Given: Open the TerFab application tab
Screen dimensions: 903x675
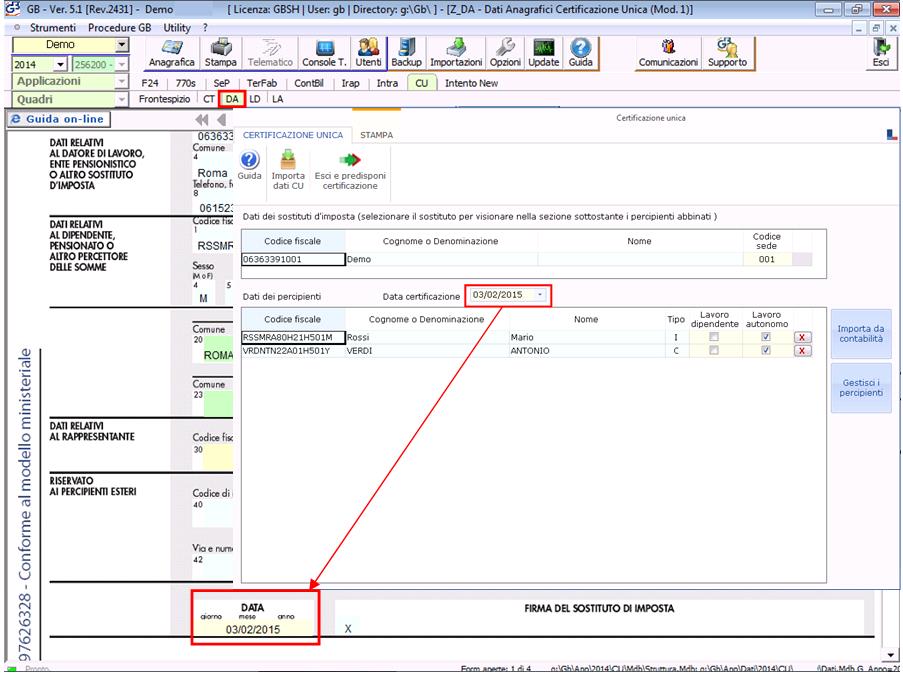Looking at the screenshot, I should pyautogui.click(x=261, y=83).
